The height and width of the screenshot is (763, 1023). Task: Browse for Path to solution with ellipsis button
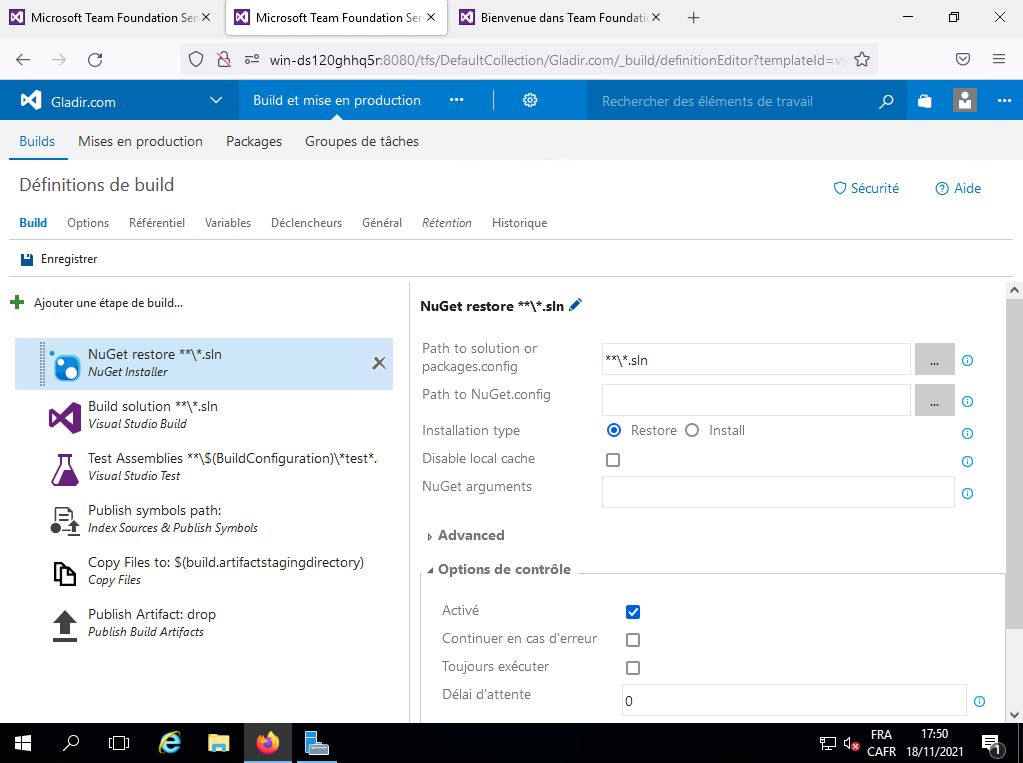[934, 360]
